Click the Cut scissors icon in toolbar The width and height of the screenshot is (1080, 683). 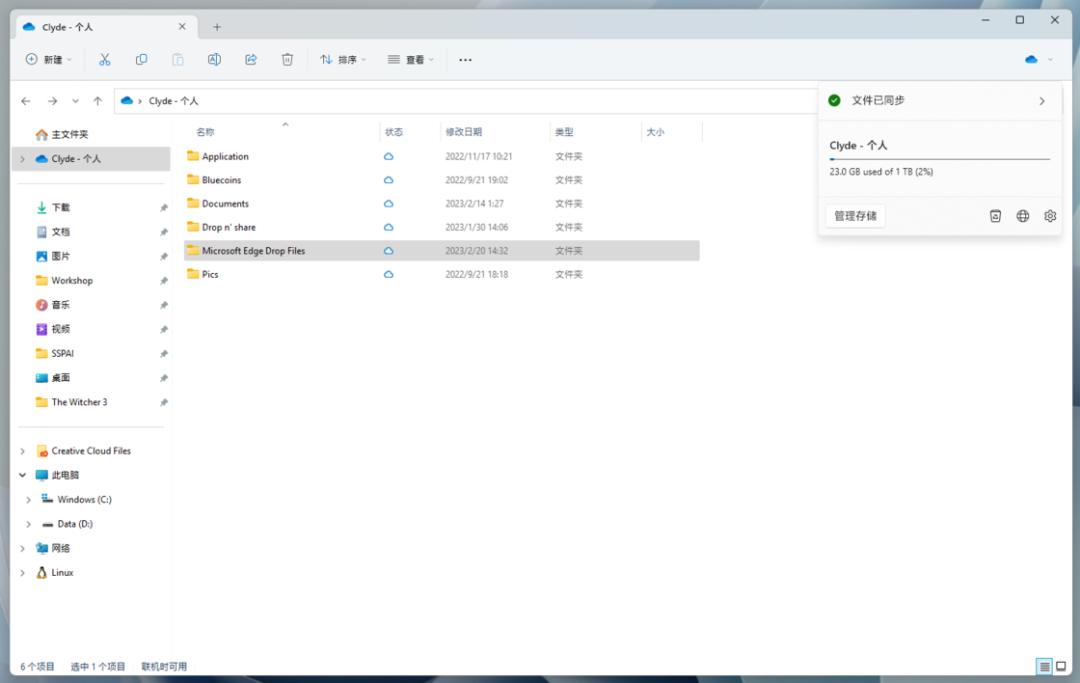104,60
